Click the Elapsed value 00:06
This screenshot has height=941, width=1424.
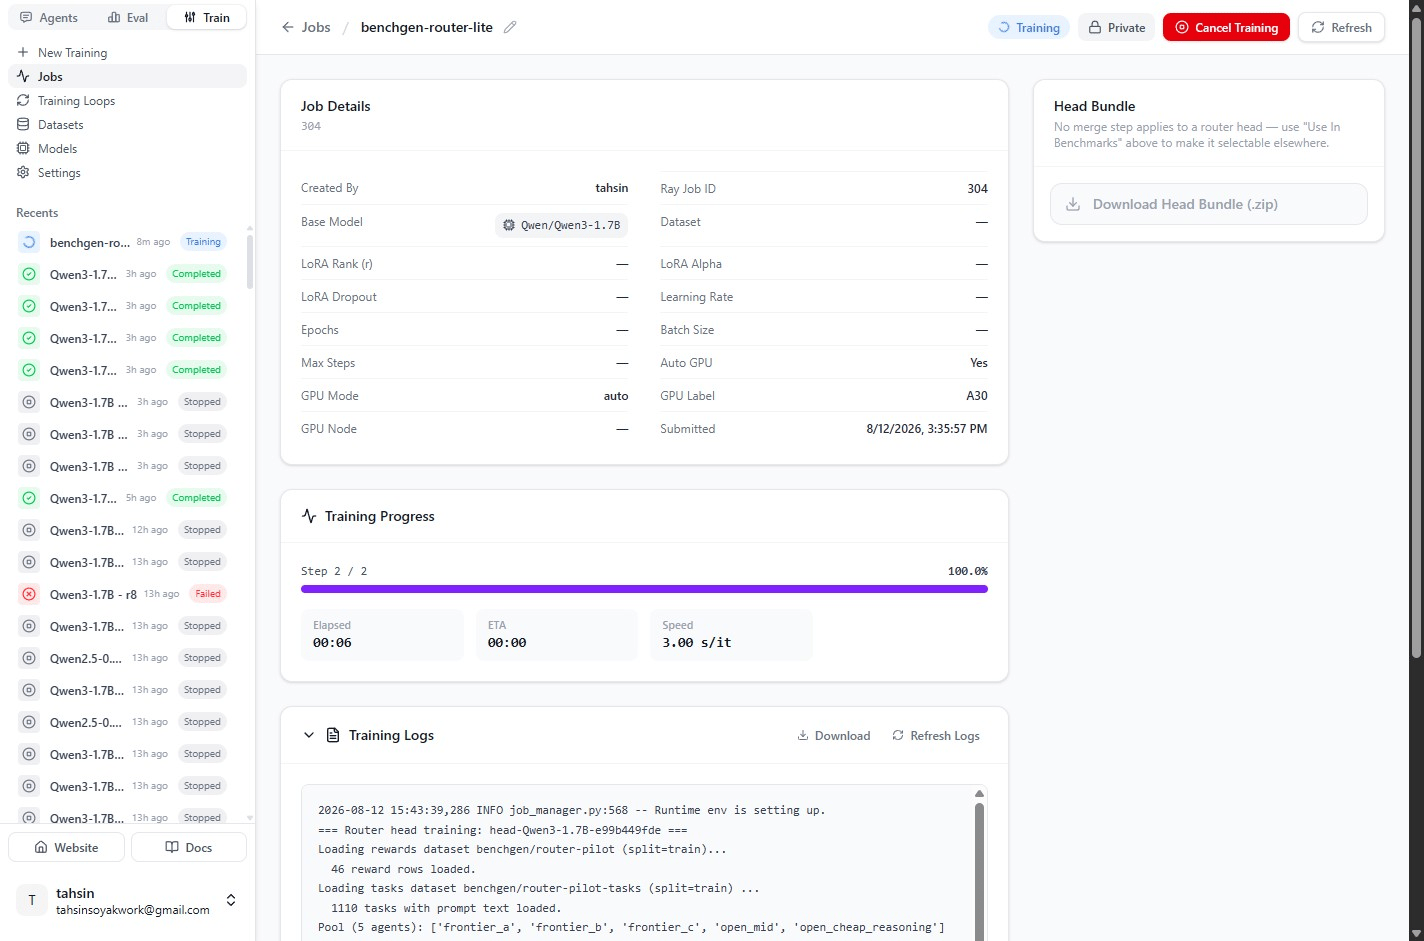click(x=332, y=643)
